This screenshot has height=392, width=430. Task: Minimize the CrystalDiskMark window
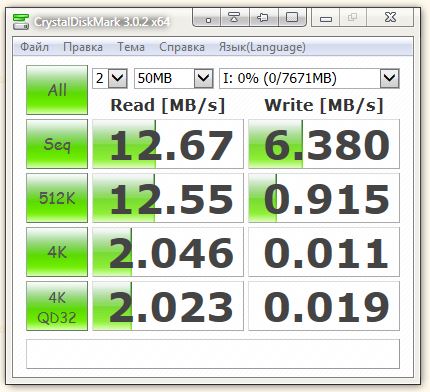[x=325, y=18]
